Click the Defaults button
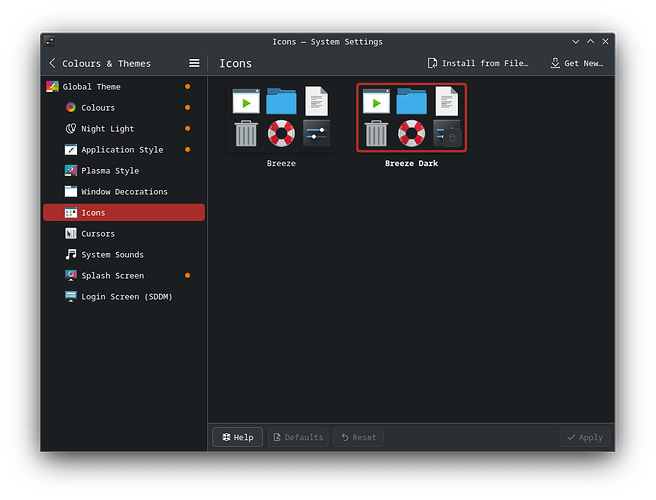This screenshot has width=656, height=500. (298, 437)
